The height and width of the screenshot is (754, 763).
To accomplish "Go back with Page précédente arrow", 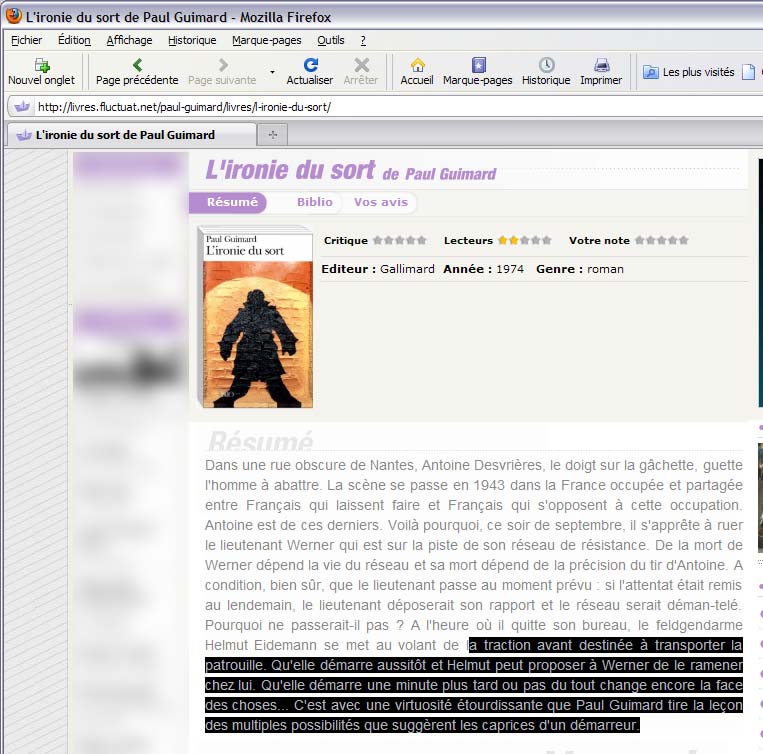I will [137, 65].
